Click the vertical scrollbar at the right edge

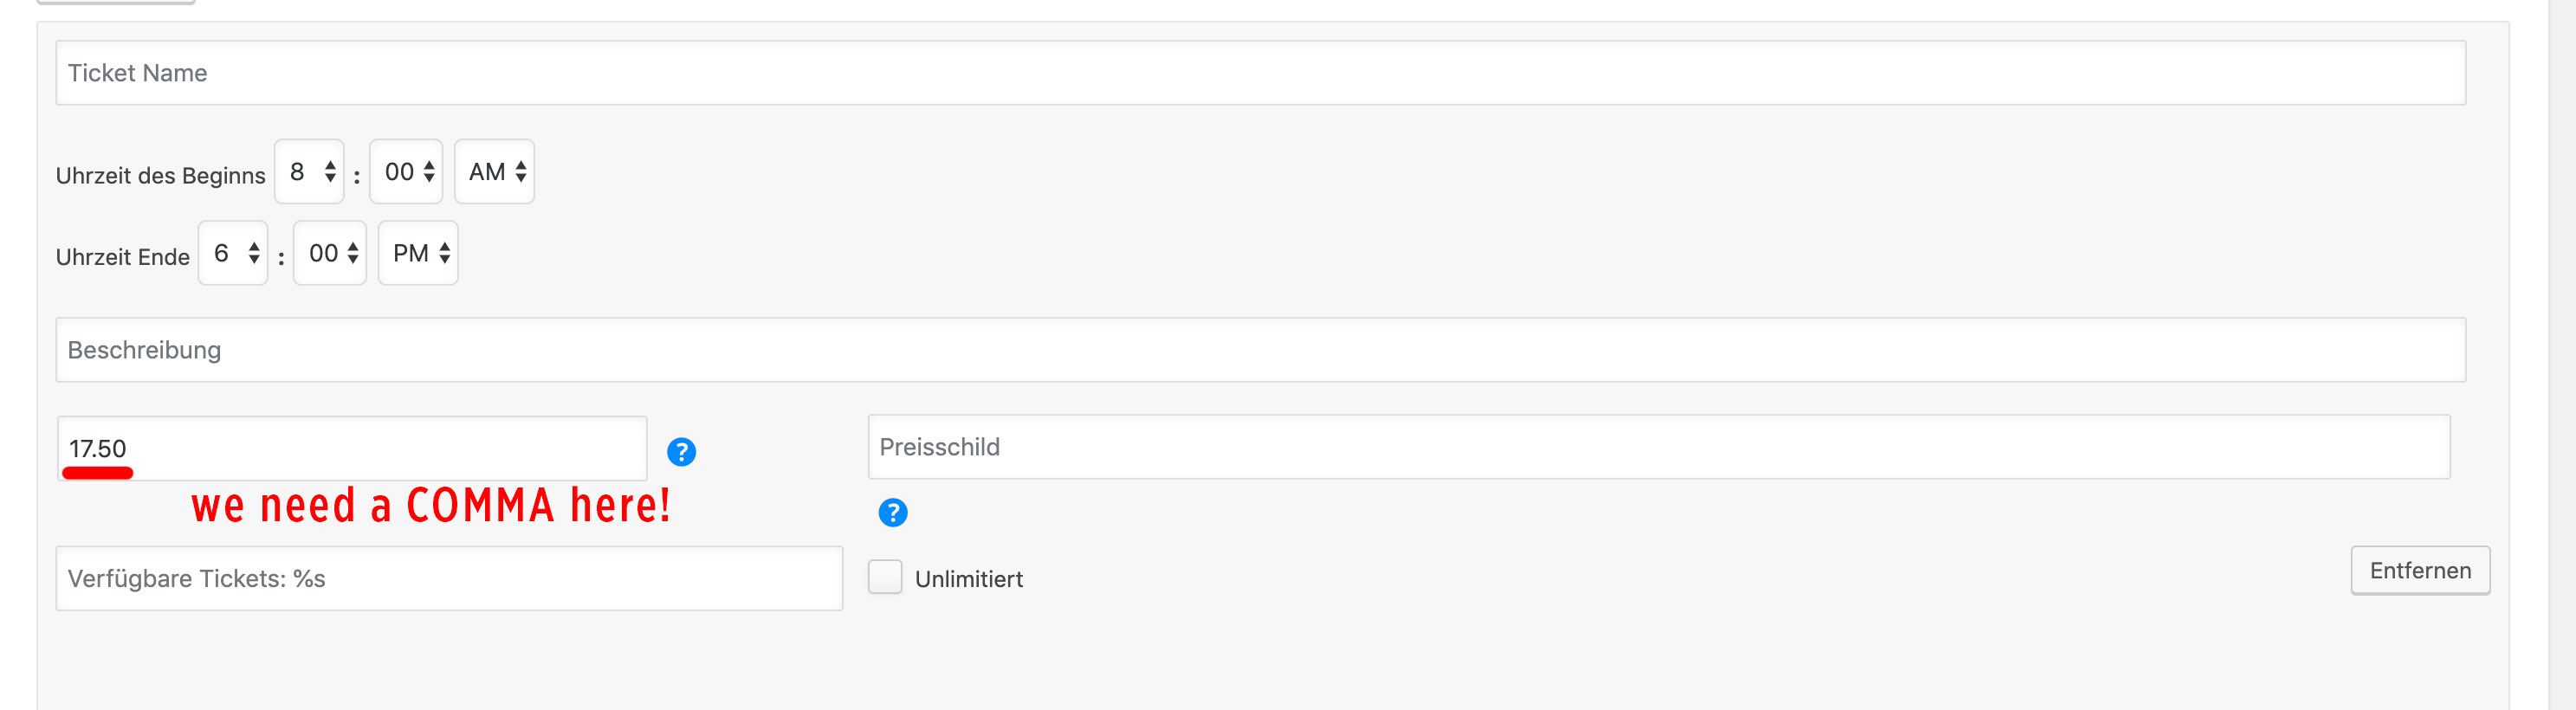pos(2561,355)
